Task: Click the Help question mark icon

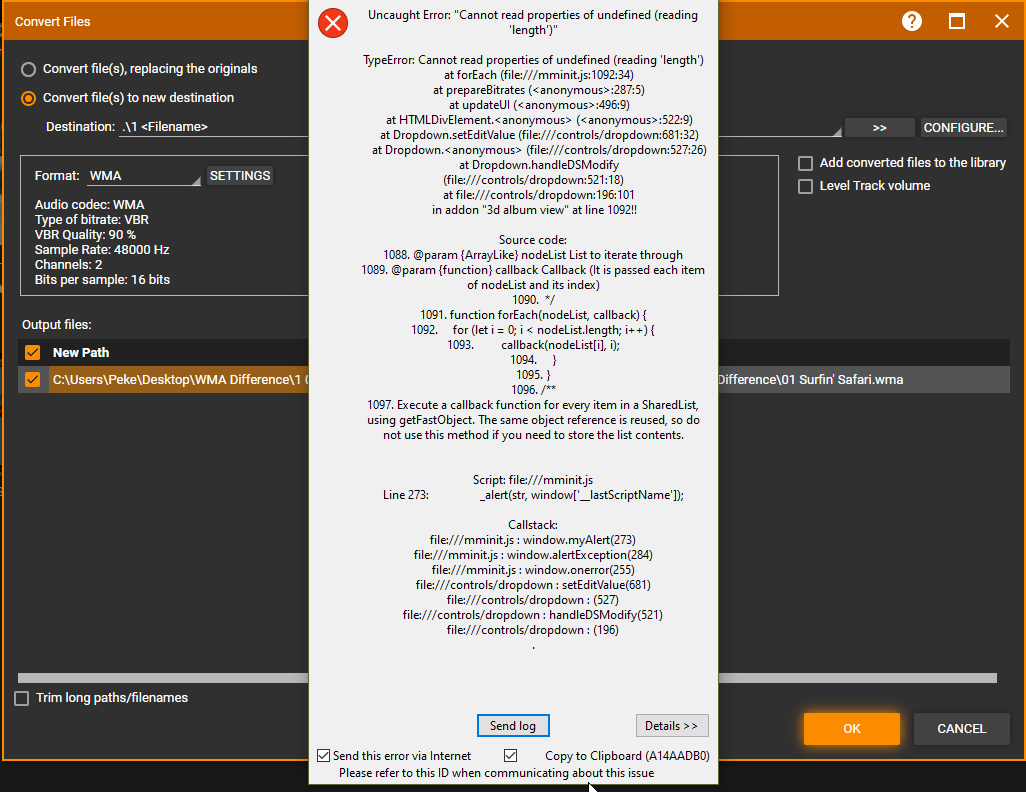Action: click(x=911, y=21)
